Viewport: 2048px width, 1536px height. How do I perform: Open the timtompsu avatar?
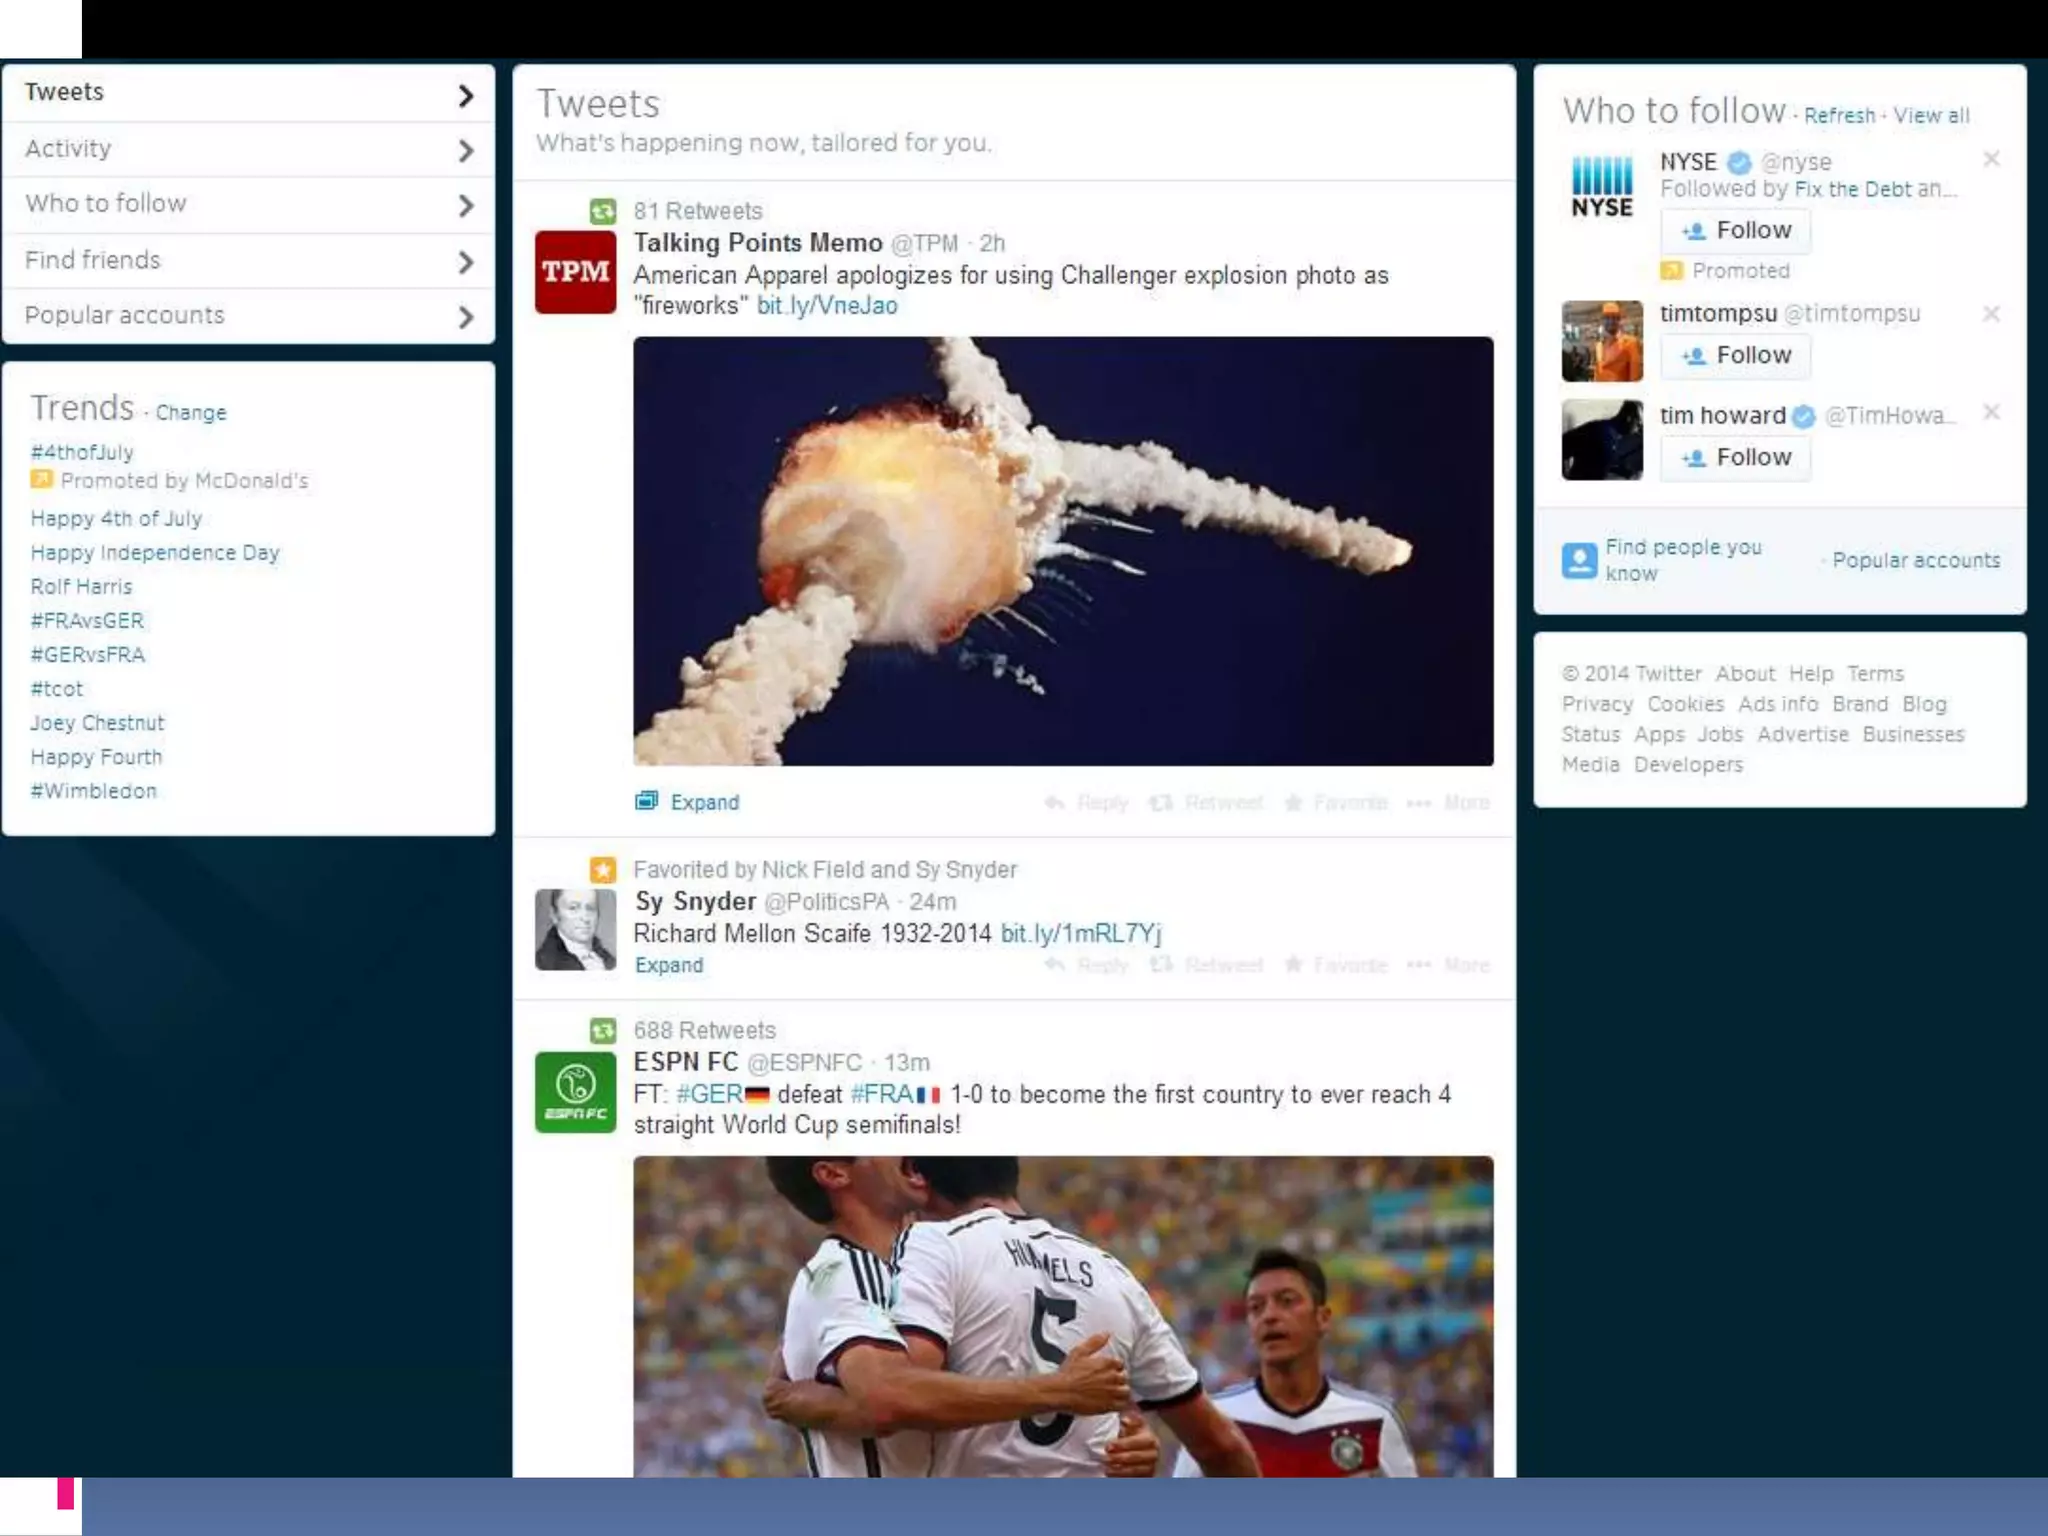[x=1602, y=341]
